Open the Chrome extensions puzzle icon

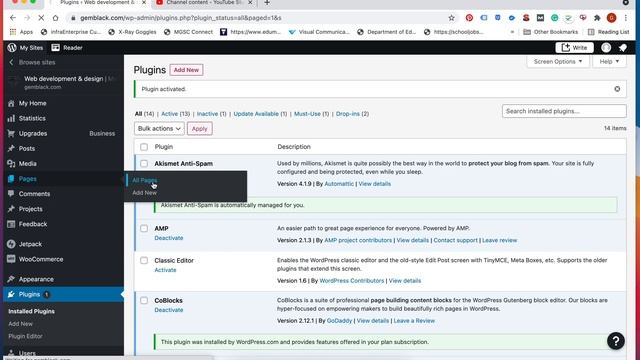click(x=597, y=18)
